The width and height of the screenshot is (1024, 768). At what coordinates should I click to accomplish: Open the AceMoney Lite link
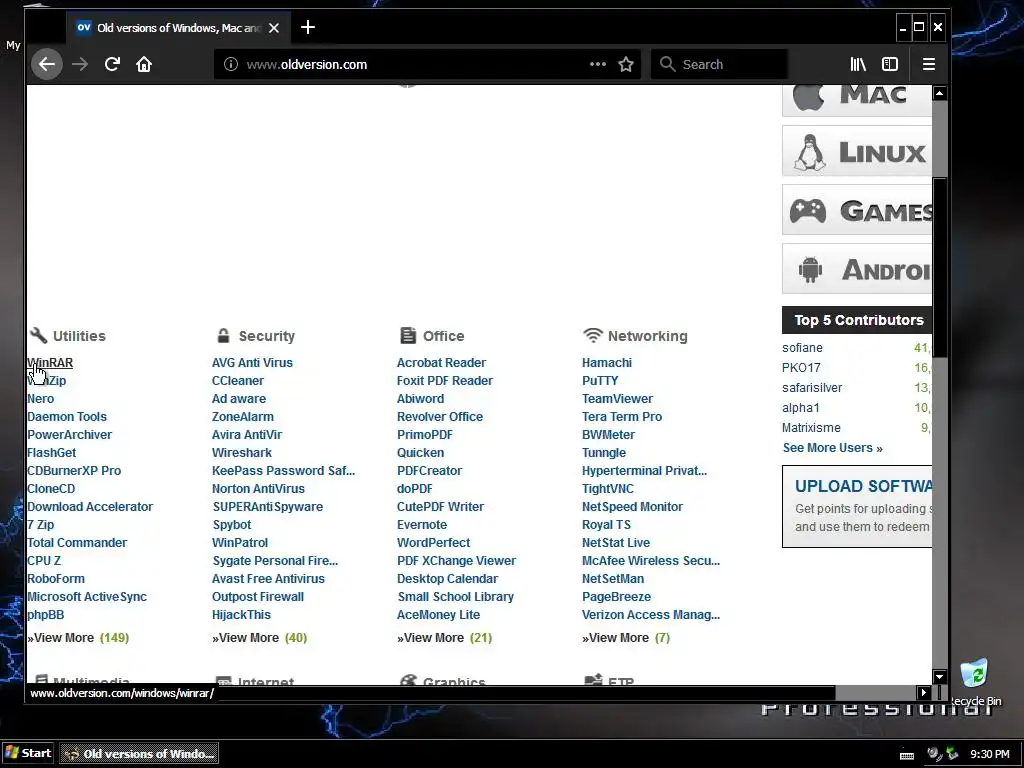coord(438,615)
